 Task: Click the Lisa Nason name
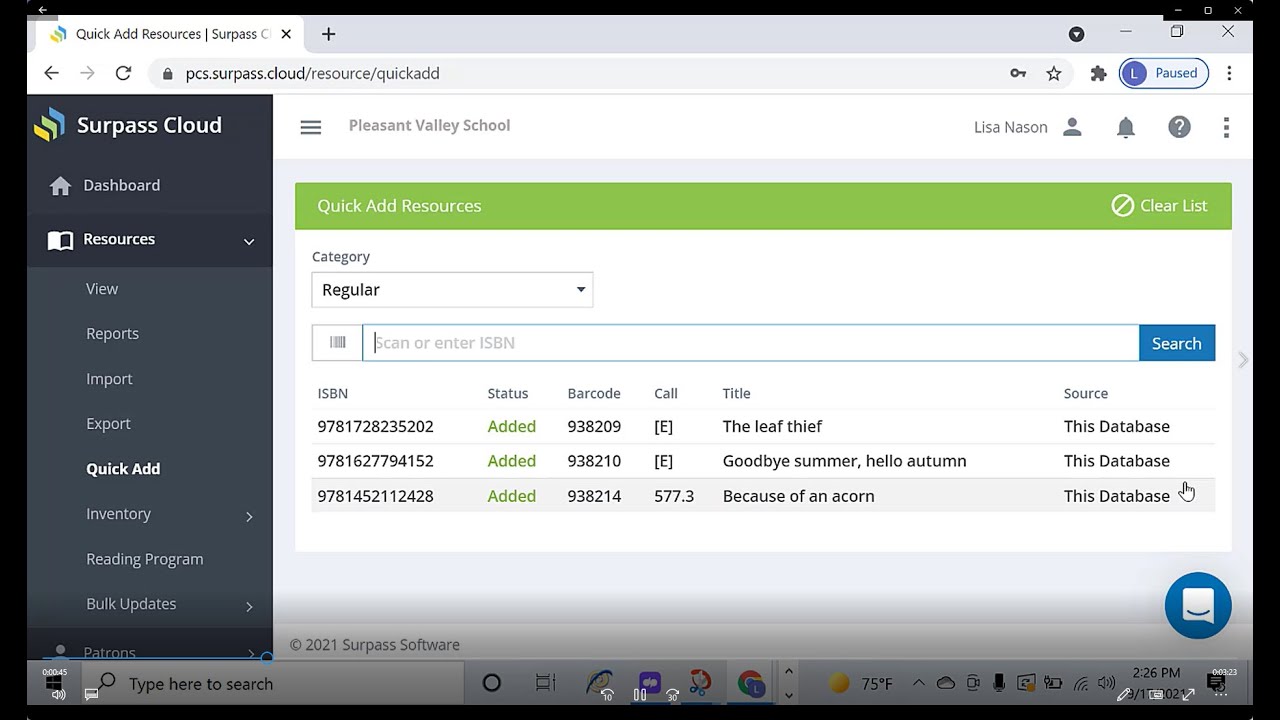tap(1011, 127)
